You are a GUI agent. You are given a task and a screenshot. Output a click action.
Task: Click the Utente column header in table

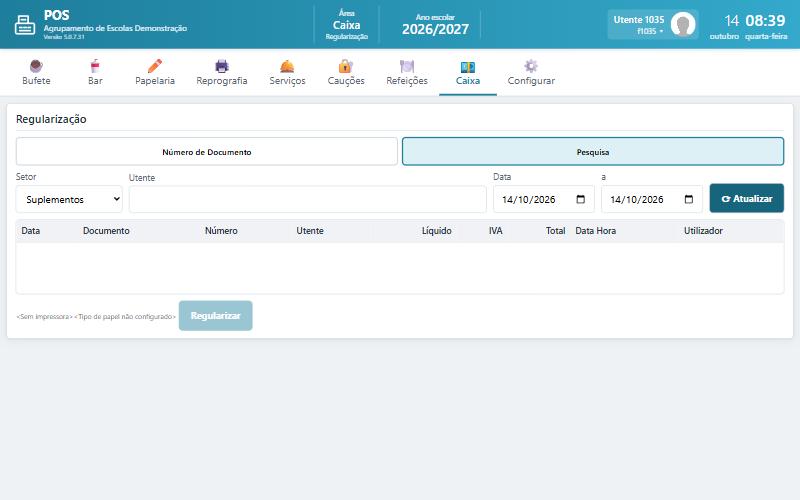tap(310, 231)
